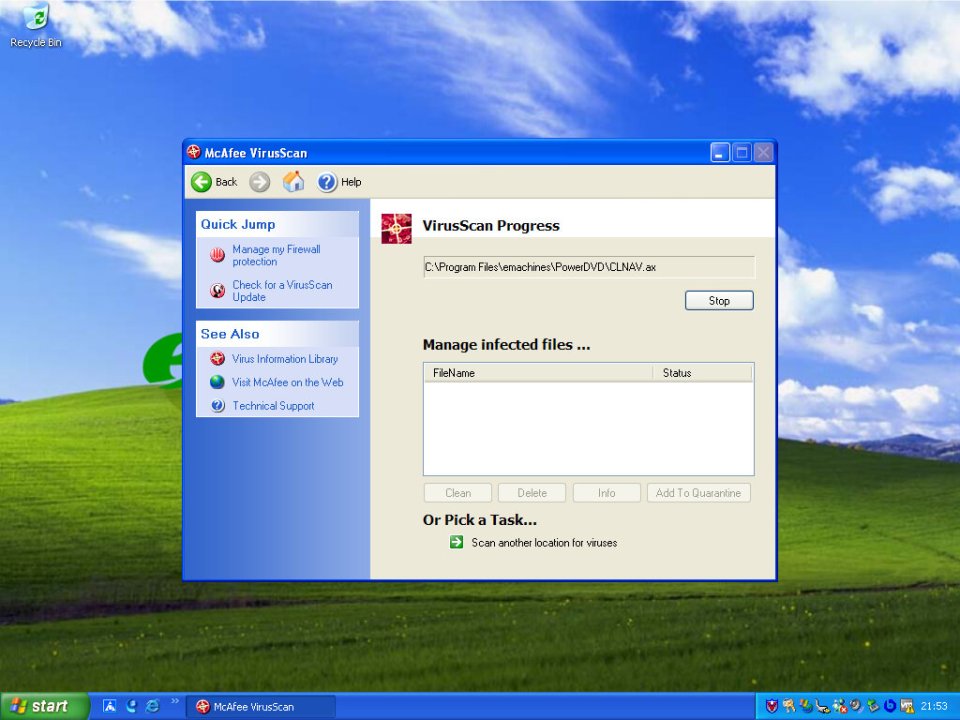Open the Windows Start menu

click(x=40, y=706)
